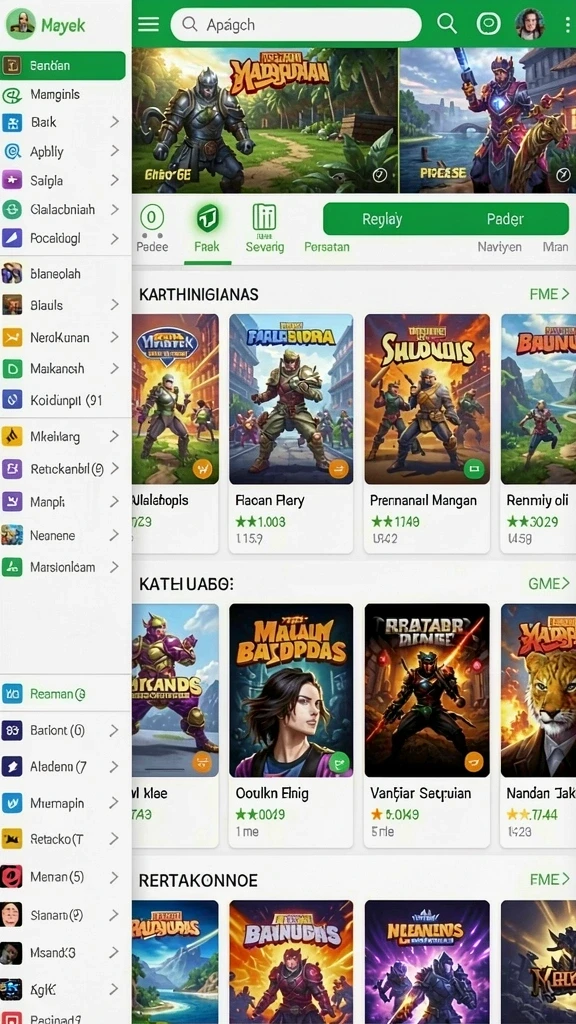
Task: Open the Naviyen link
Action: 500,247
